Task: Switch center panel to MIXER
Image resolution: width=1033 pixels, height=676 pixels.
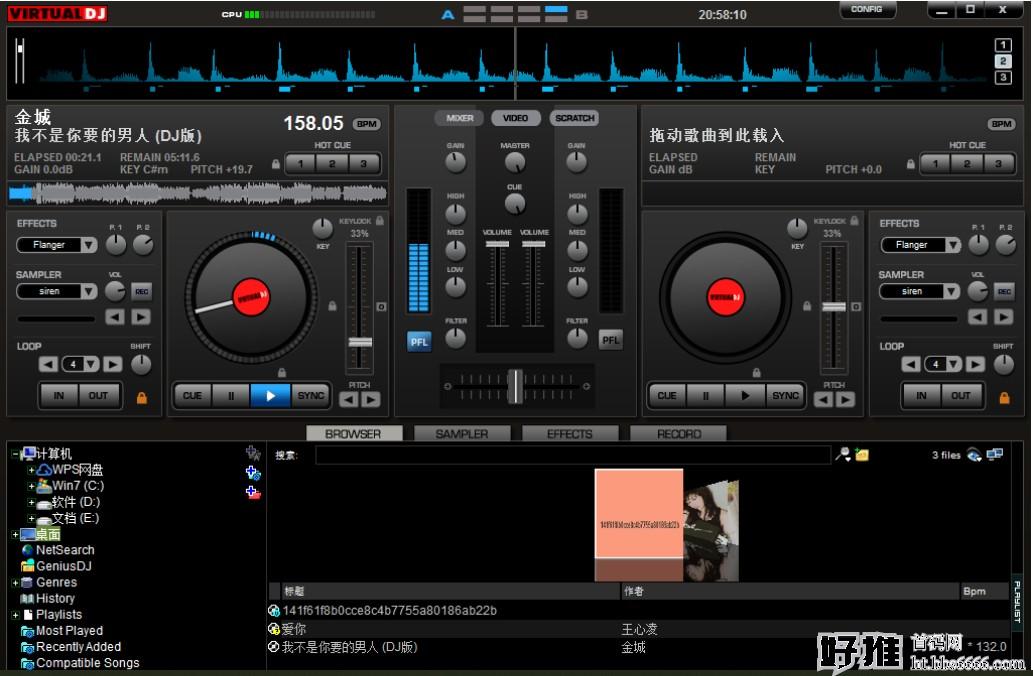Action: tap(459, 118)
